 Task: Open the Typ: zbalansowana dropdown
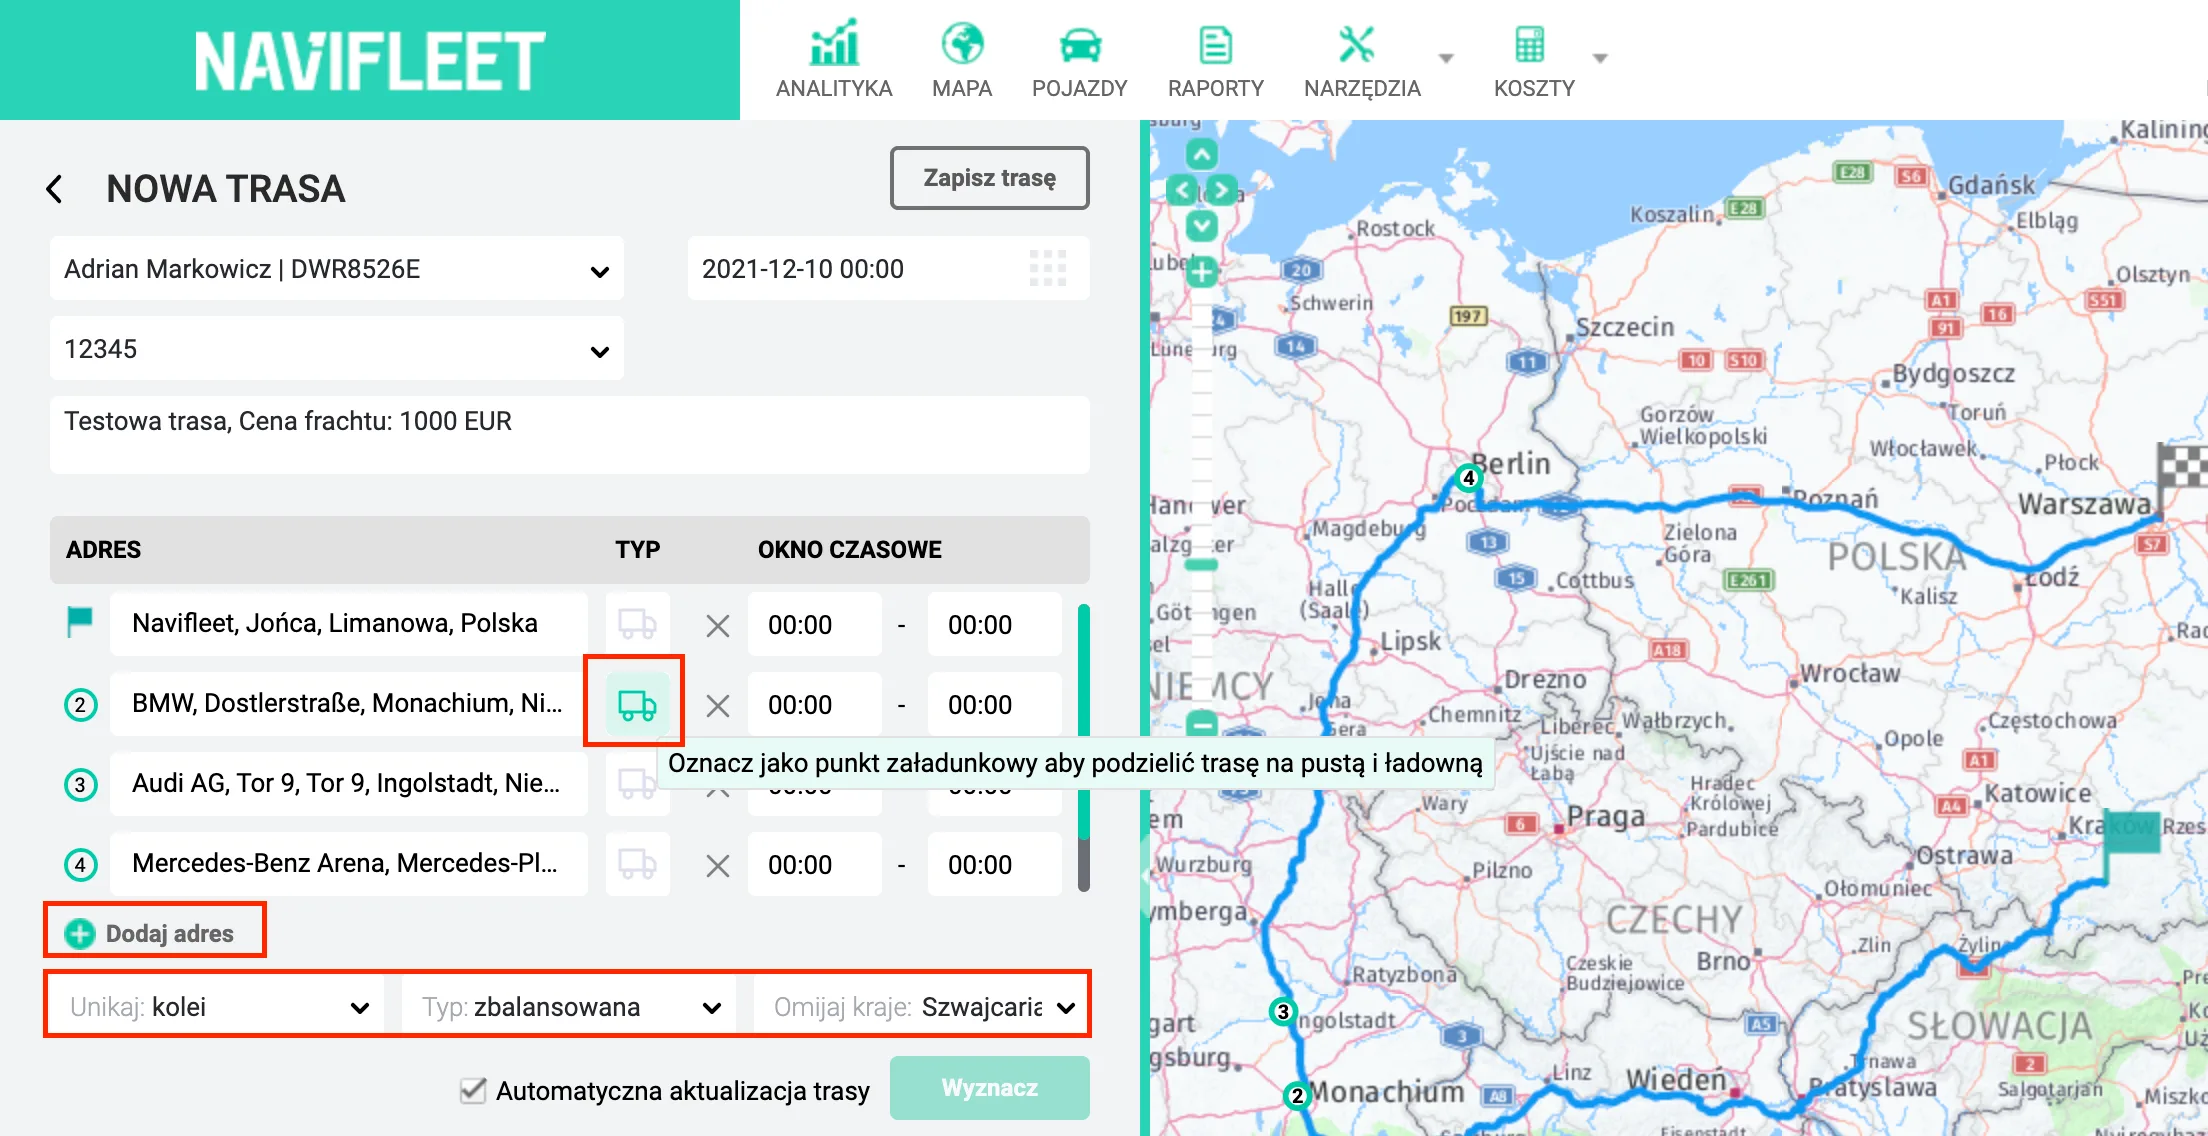[x=569, y=1007]
